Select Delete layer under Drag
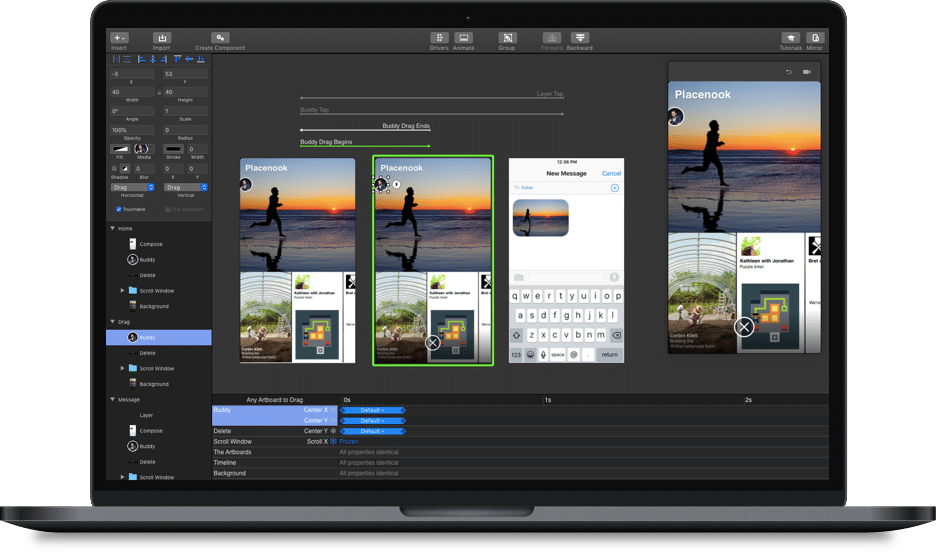The image size is (936, 552). [159, 353]
